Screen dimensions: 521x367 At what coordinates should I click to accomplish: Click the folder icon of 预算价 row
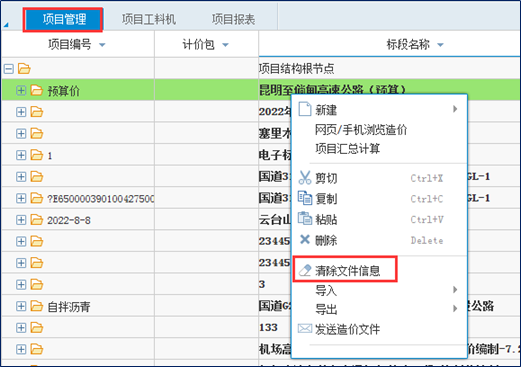coord(37,90)
